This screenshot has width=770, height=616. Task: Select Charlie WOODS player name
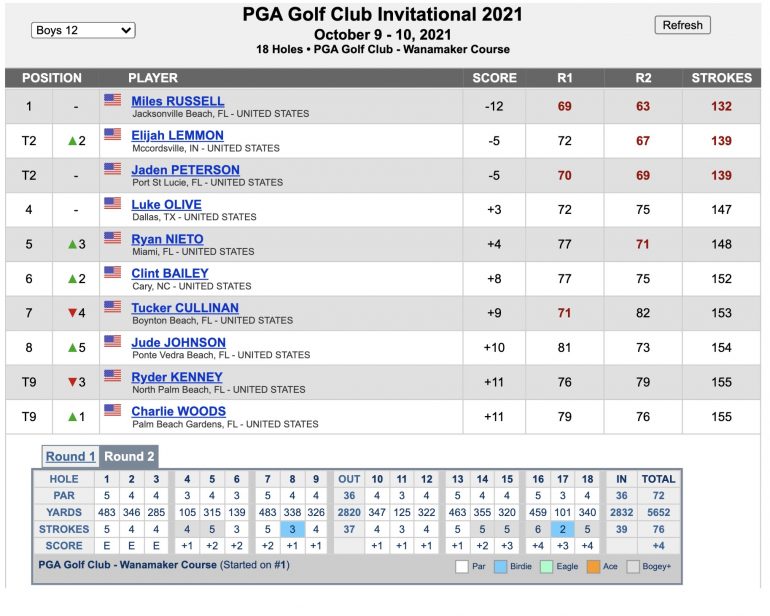(179, 412)
